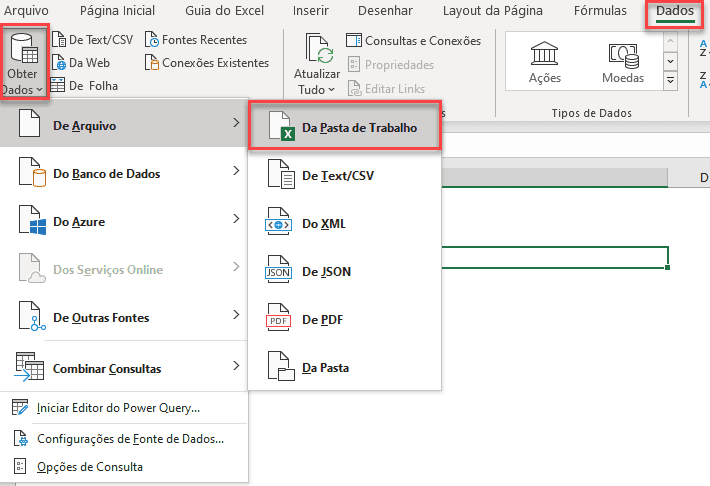Image resolution: width=710 pixels, height=486 pixels.
Task: Click the sort A to Z icon
Action: tap(704, 48)
